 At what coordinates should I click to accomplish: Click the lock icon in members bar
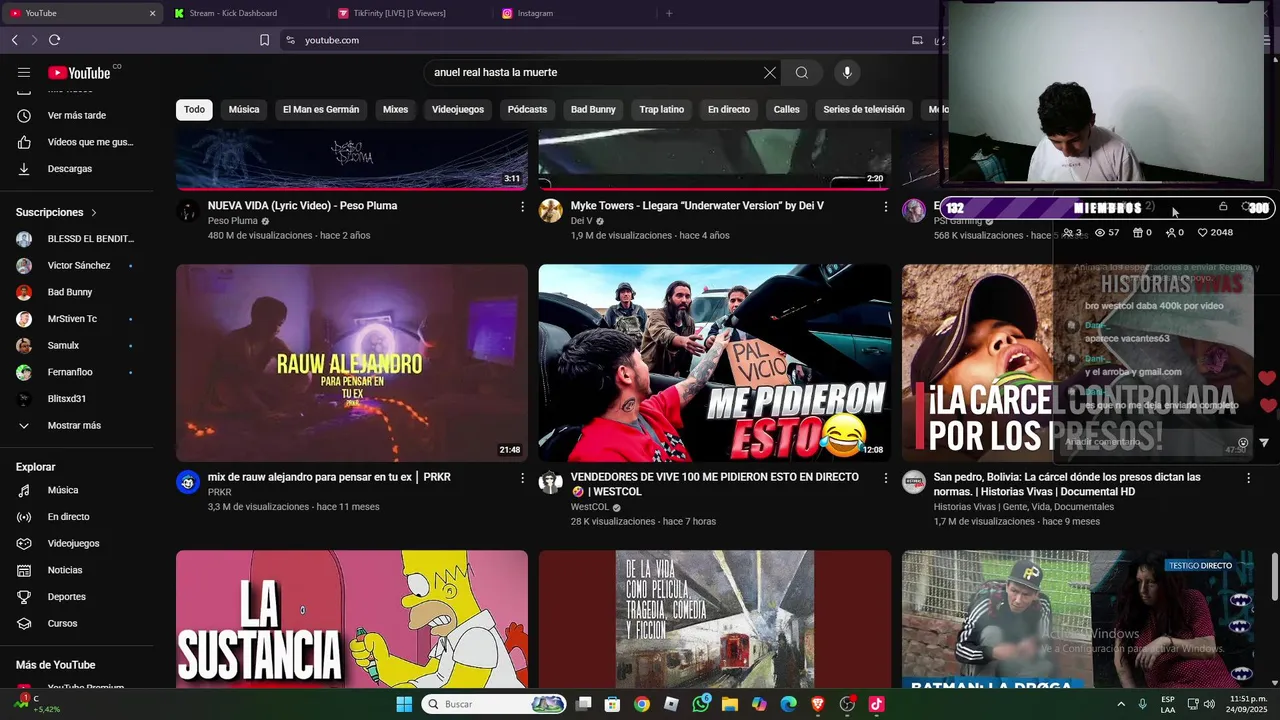(1223, 207)
